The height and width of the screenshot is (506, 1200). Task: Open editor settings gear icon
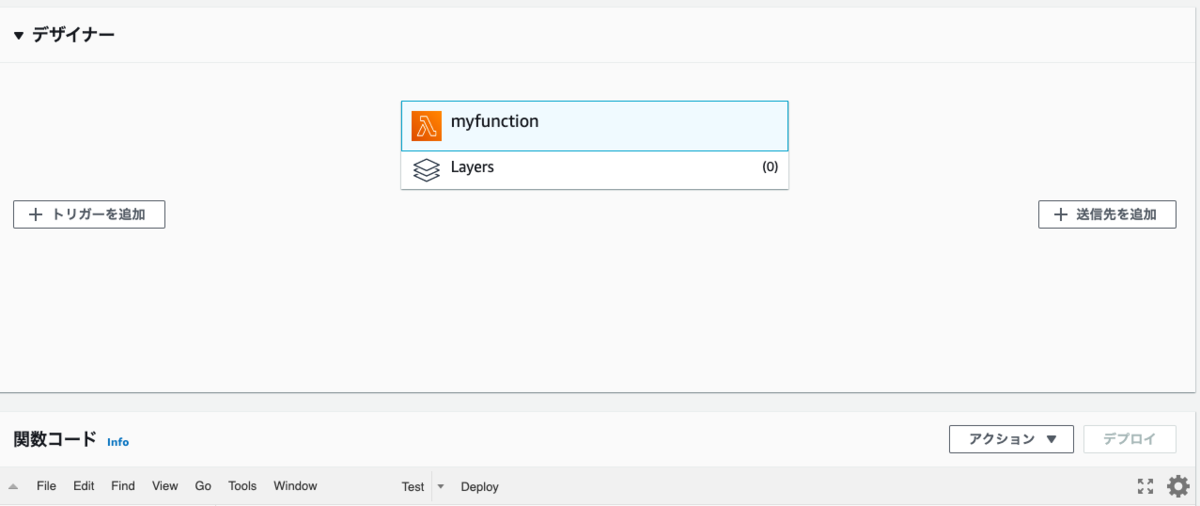1179,487
